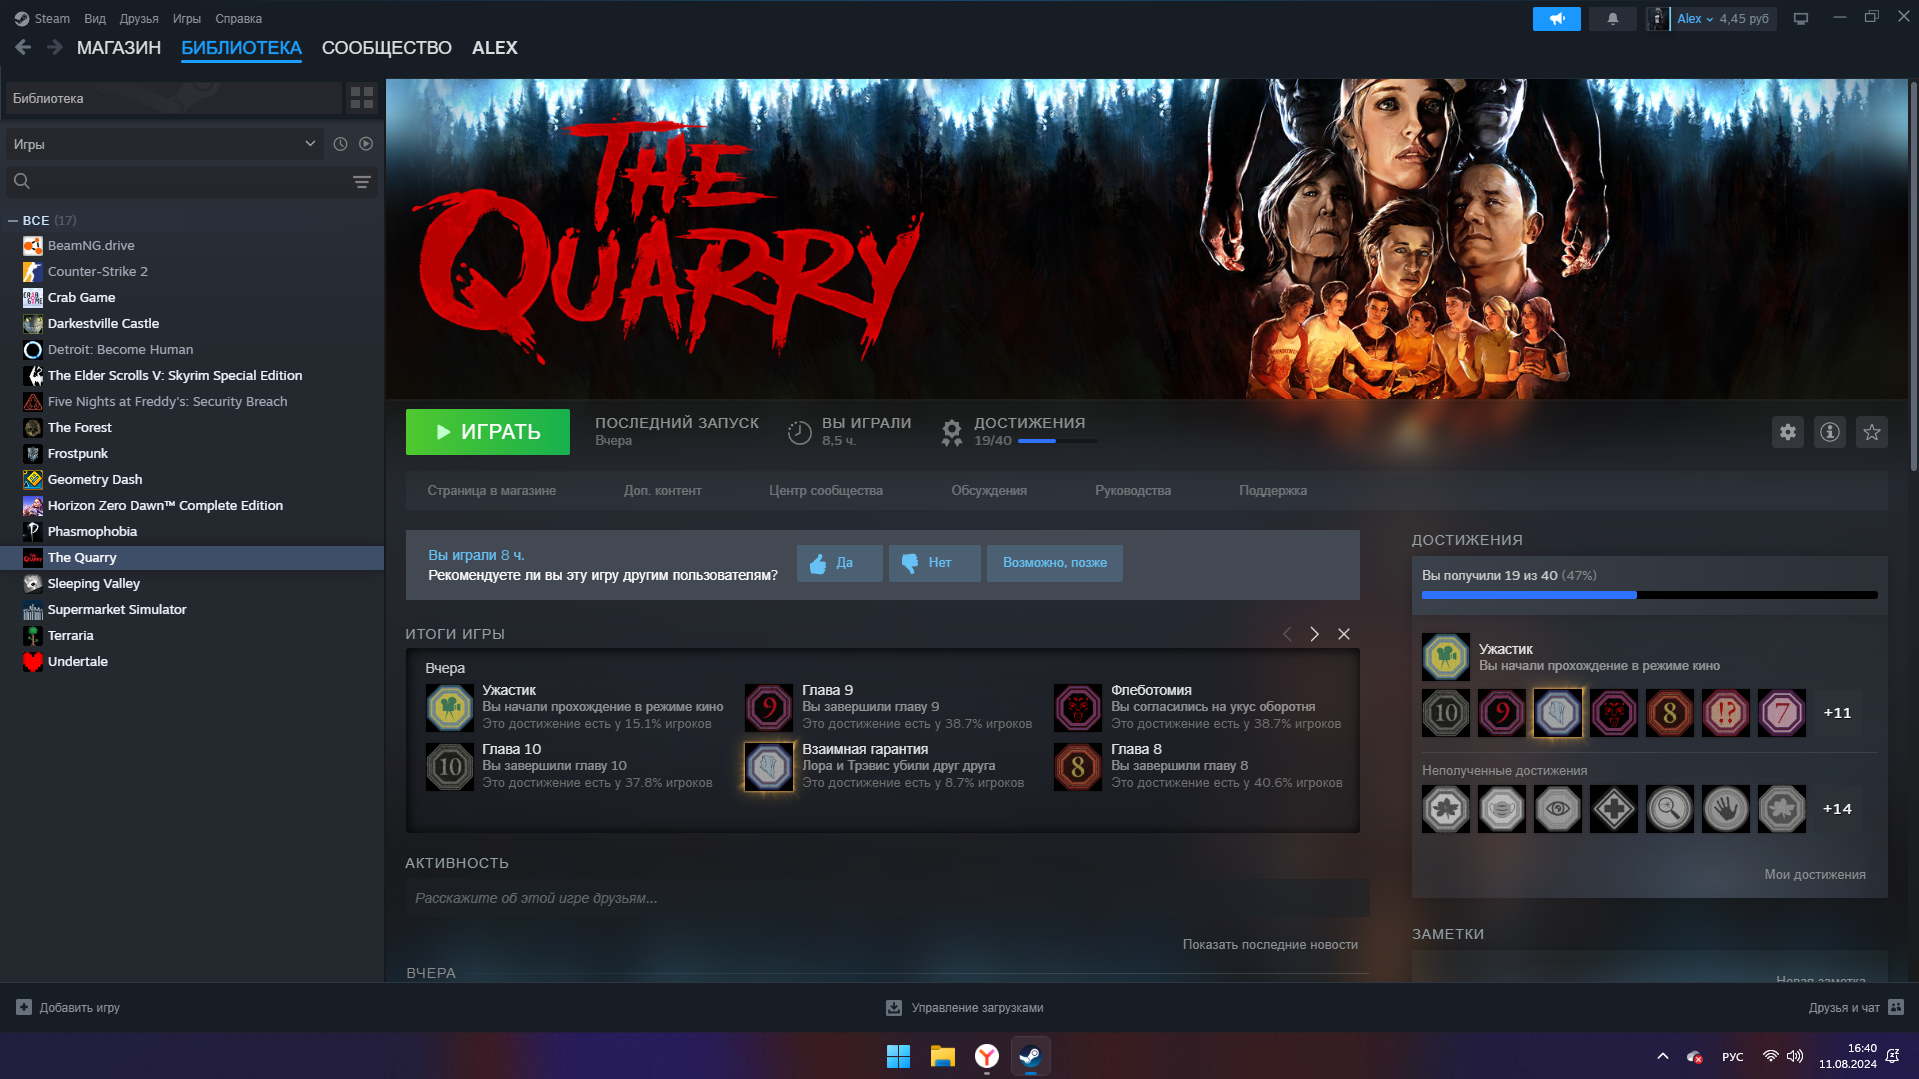
Task: Switch to Big Picture mode icon
Action: (1800, 19)
